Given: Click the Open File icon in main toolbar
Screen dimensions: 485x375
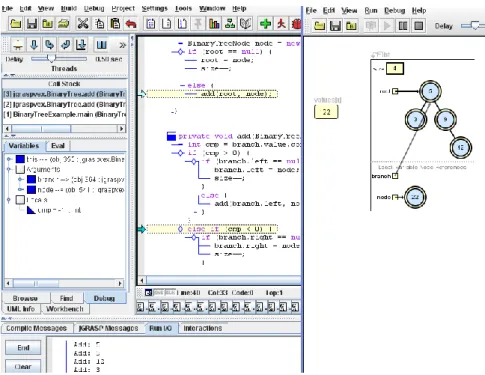Looking at the screenshot, I should [x=15, y=24].
